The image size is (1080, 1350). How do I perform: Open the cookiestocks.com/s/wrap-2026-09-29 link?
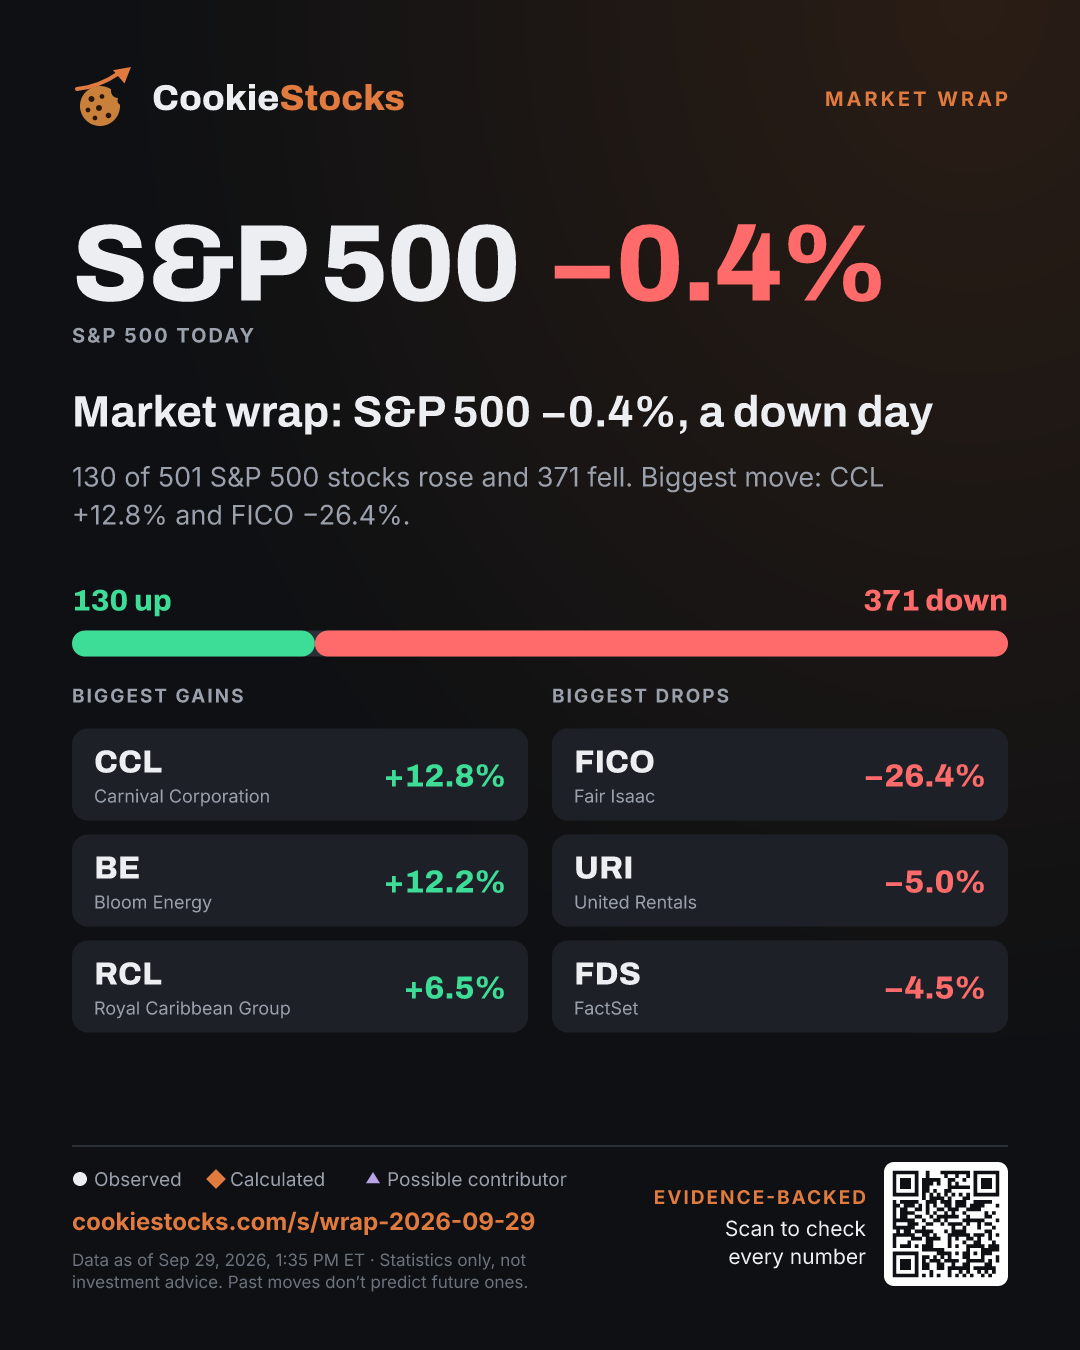[303, 1221]
